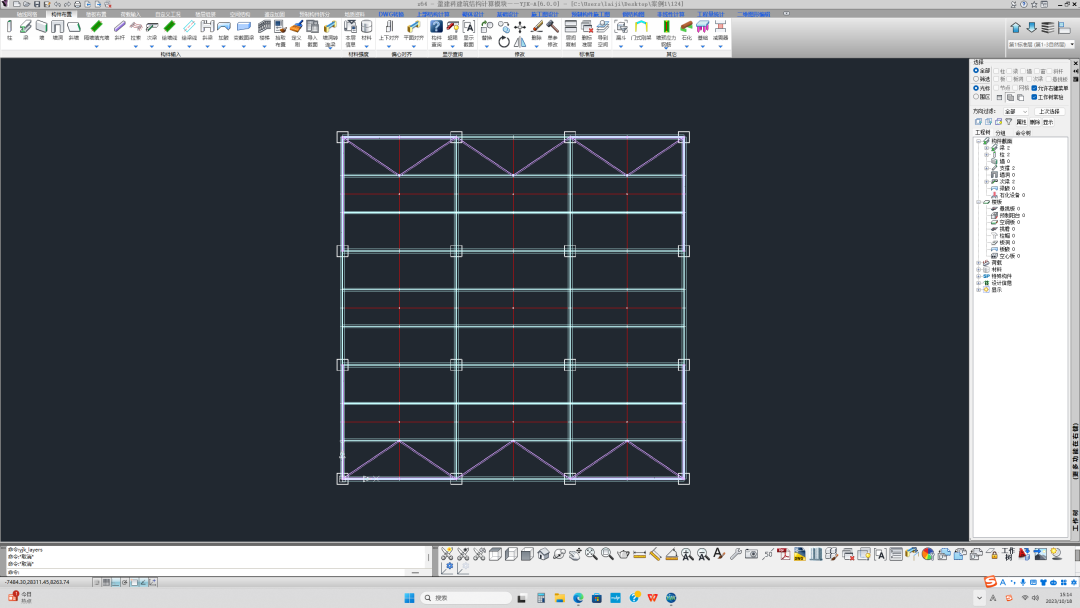Click the teapot render icon in bottom toolbar
1080x608 pixels.
623,554
